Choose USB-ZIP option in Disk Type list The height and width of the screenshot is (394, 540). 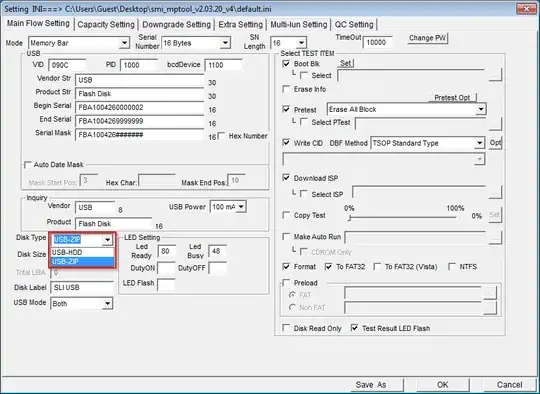[x=82, y=261]
